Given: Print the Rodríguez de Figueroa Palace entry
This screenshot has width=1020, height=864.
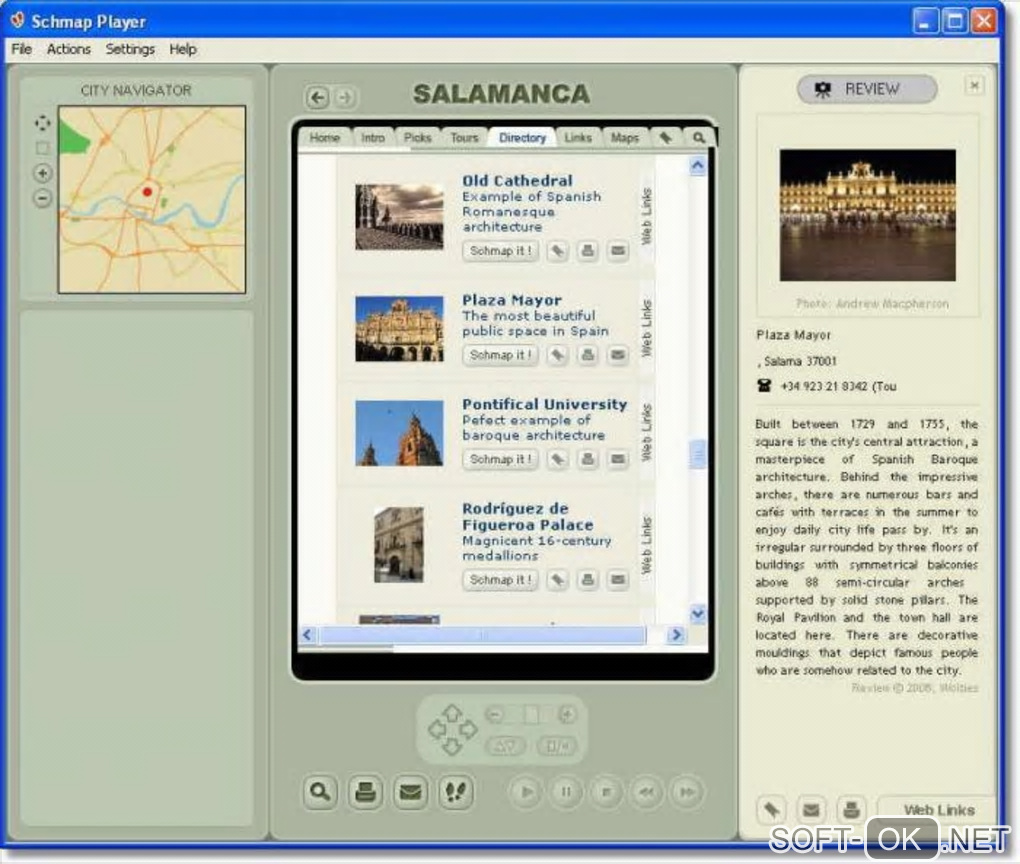Looking at the screenshot, I should coord(588,580).
